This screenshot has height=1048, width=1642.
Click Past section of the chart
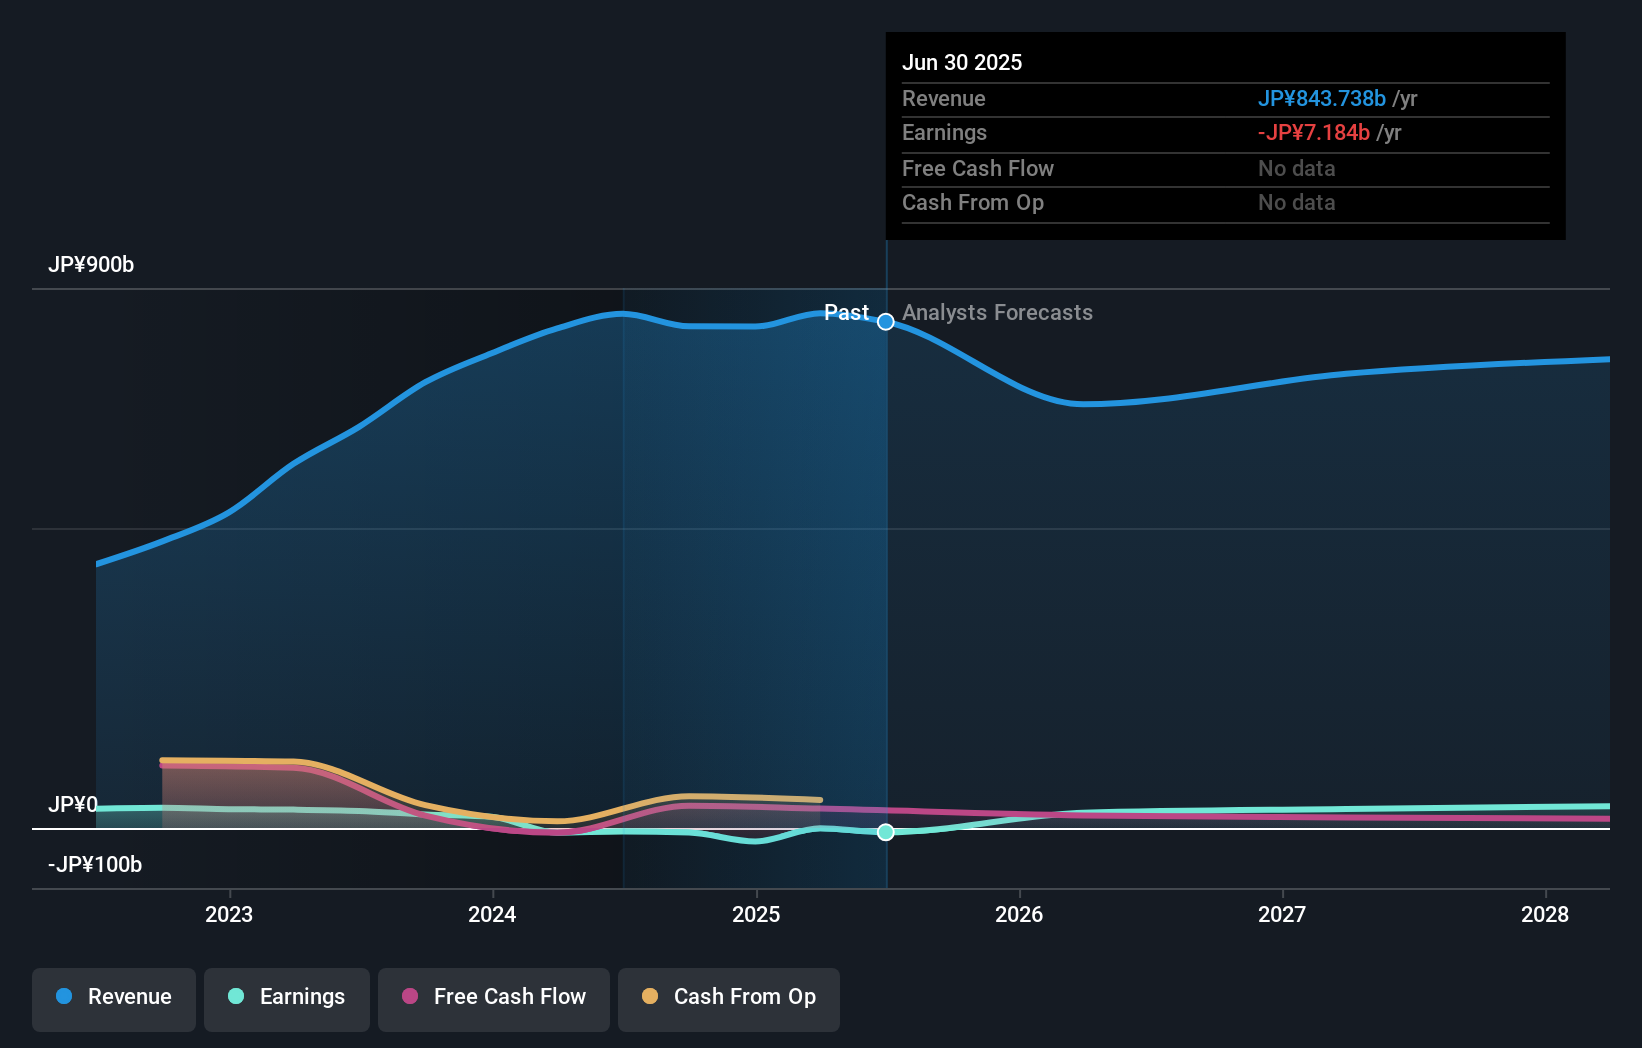click(846, 312)
